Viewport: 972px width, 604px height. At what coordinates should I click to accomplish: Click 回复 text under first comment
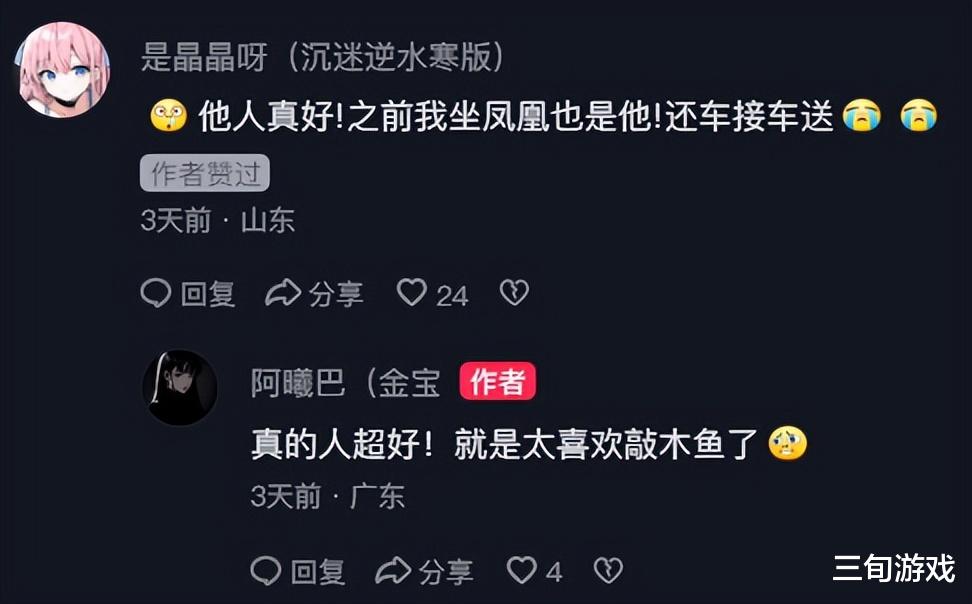point(208,294)
